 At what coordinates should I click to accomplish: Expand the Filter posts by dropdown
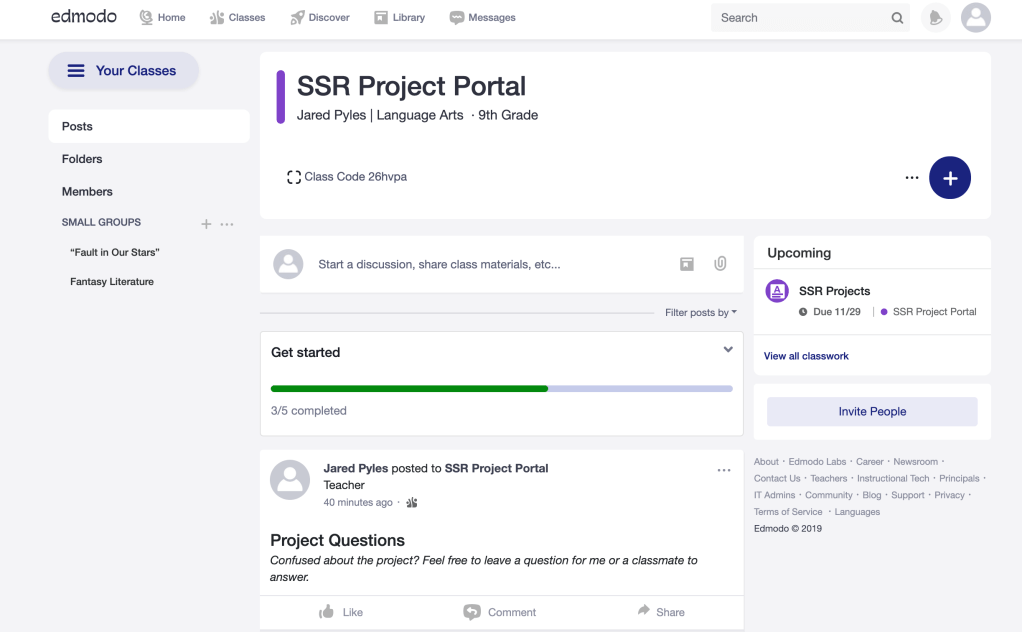click(700, 313)
